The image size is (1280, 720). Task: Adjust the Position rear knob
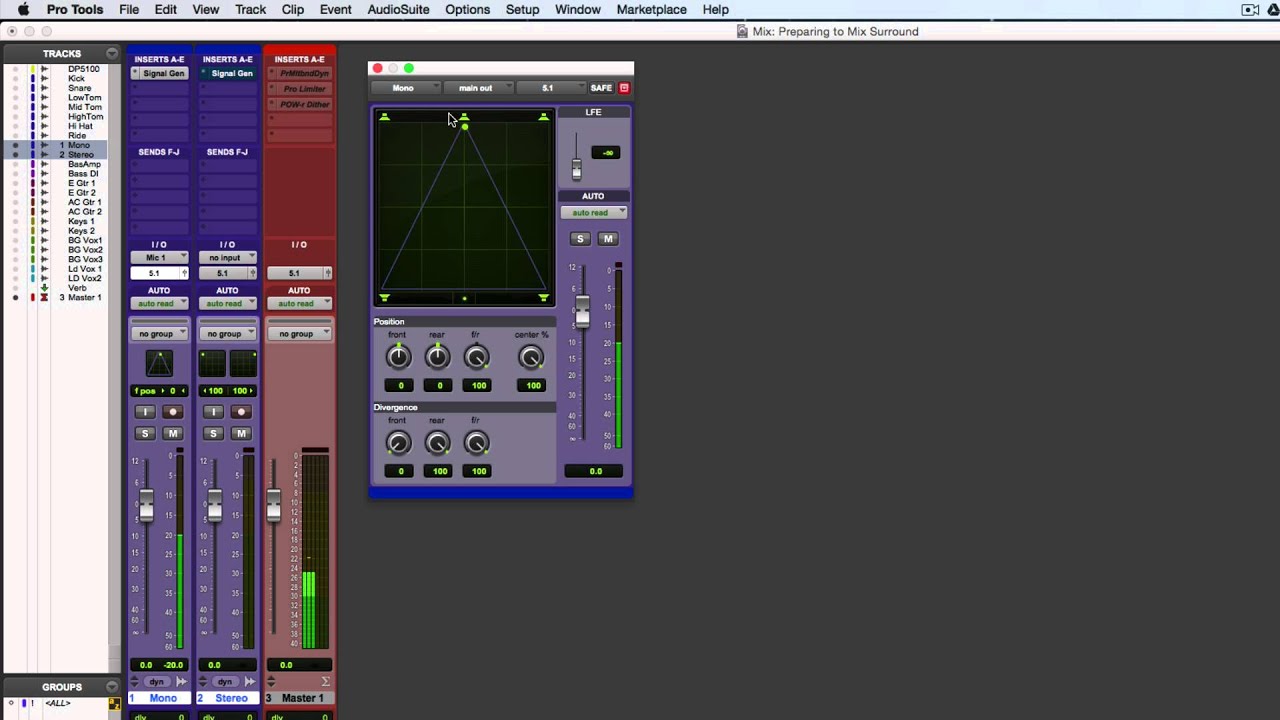pyautogui.click(x=437, y=357)
